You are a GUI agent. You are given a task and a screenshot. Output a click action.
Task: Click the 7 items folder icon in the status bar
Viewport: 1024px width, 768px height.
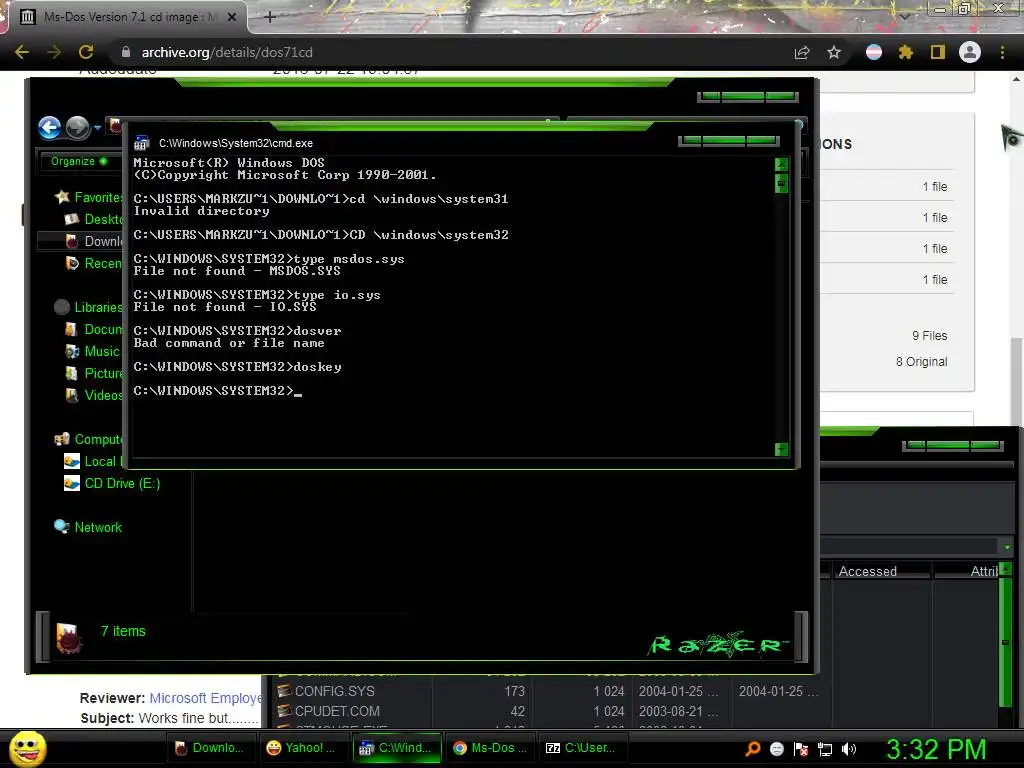[x=69, y=637]
